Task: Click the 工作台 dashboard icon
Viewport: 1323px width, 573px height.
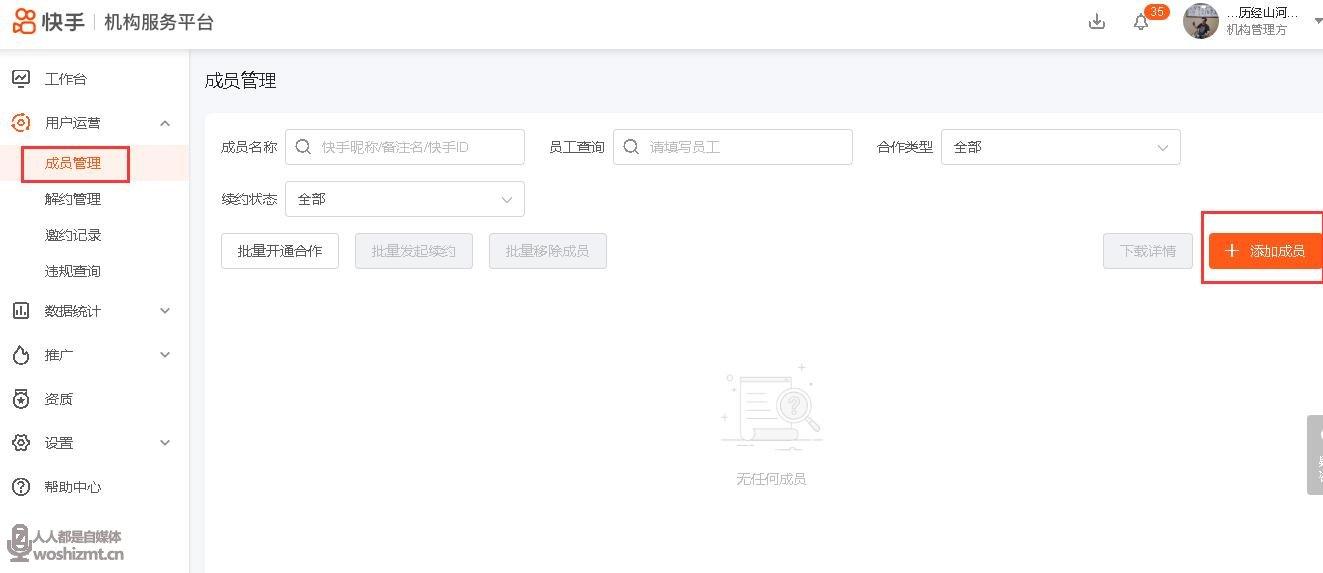Action: [21, 79]
